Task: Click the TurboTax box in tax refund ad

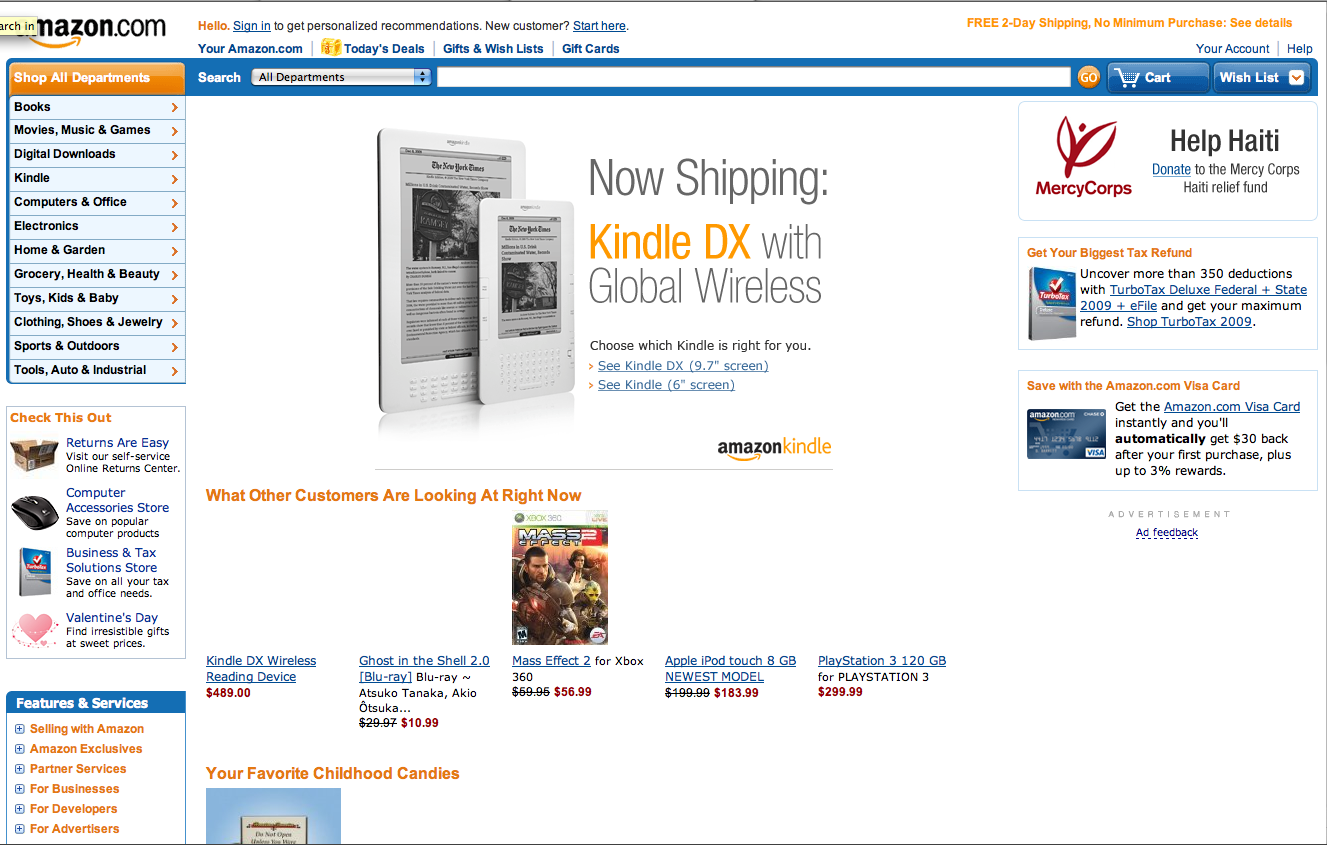Action: [x=1052, y=304]
